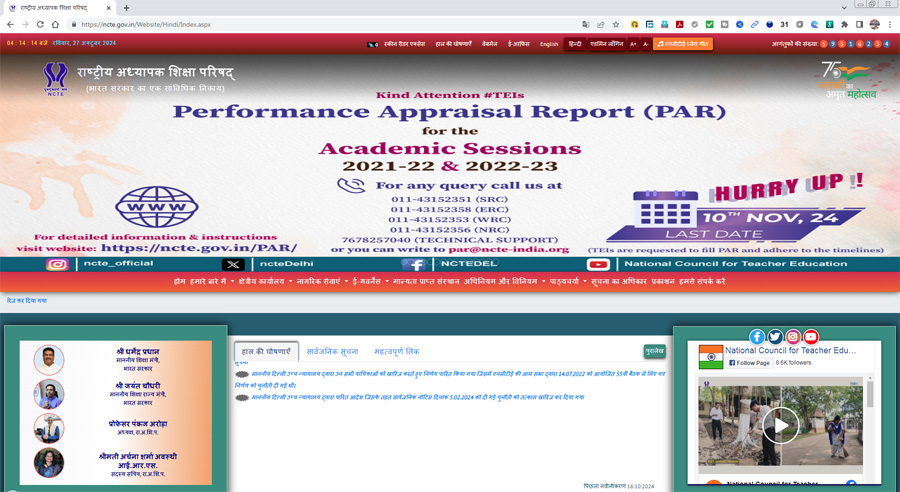This screenshot has width=900, height=492.
Task: Switch site language to English
Action: coord(549,44)
